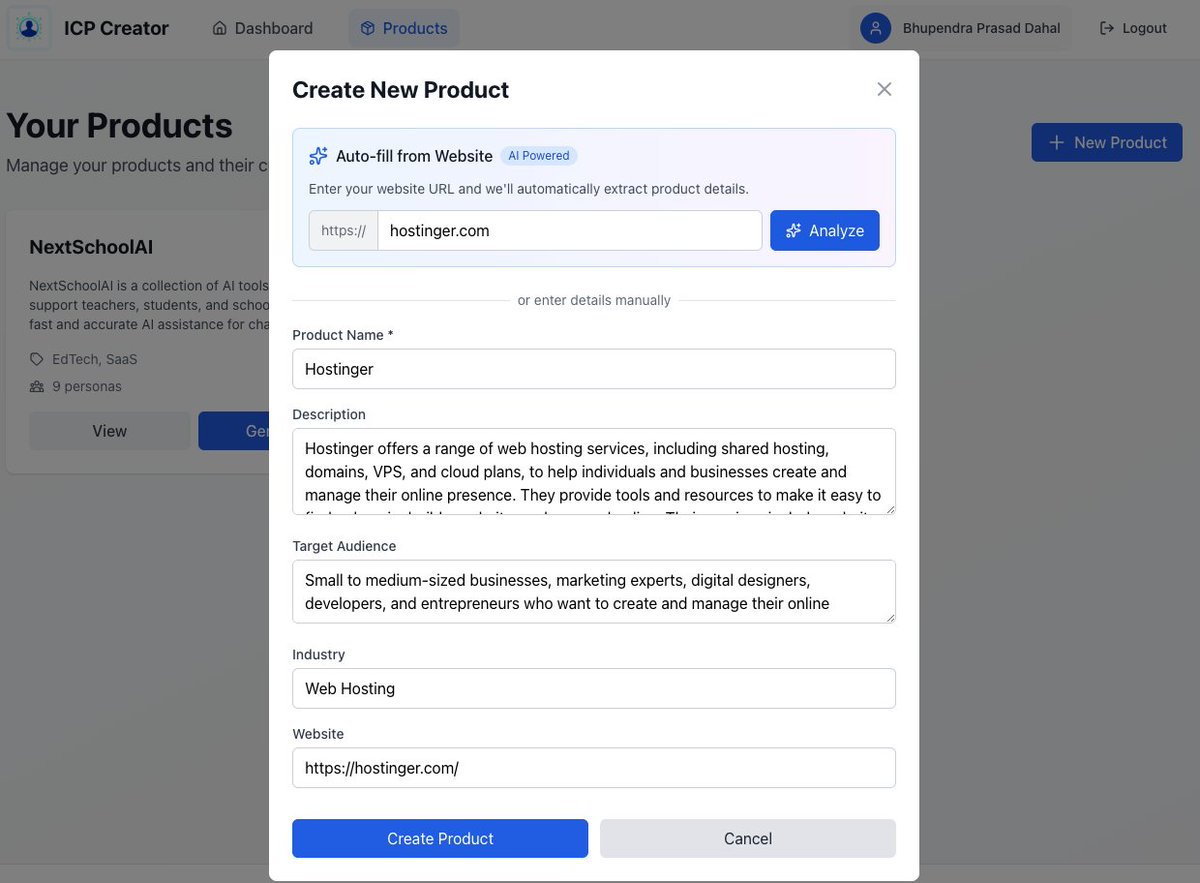Cancel the new product dialog
The image size is (1200, 883).
748,838
